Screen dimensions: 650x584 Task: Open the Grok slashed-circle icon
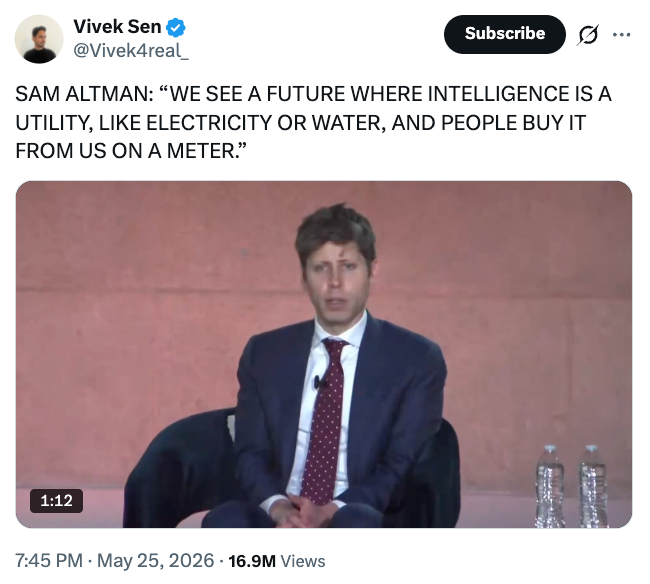588,34
